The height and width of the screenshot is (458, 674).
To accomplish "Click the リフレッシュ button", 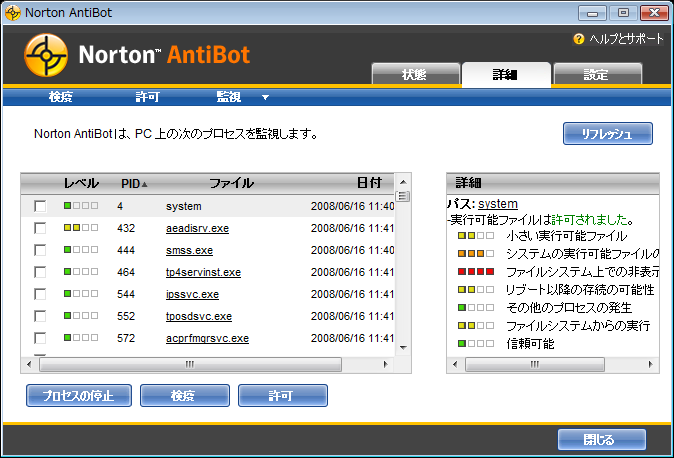I will (x=607, y=134).
